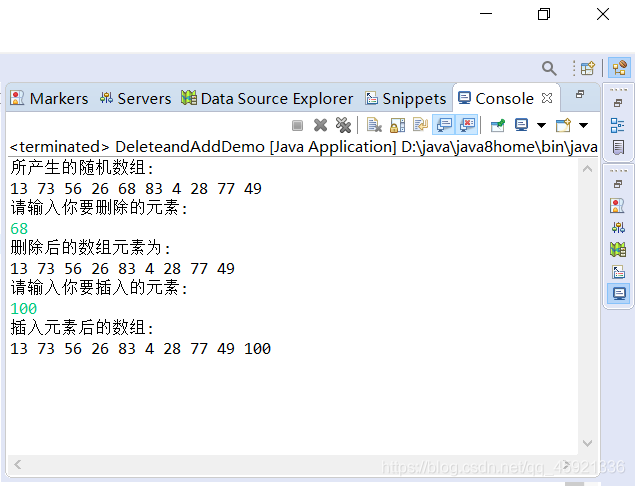This screenshot has width=635, height=486.
Task: Click the Open Console icon
Action: (x=563, y=125)
